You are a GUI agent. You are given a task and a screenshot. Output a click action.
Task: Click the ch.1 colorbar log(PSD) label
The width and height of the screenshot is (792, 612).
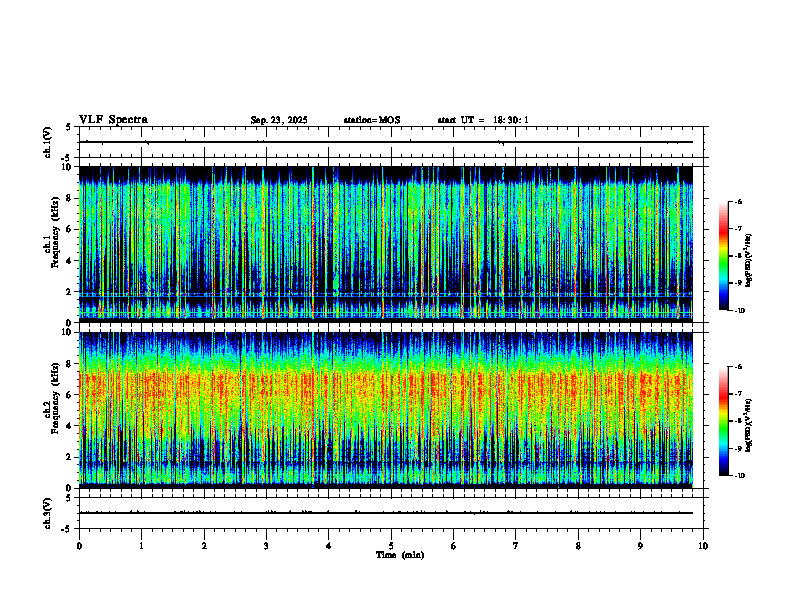tap(749, 261)
